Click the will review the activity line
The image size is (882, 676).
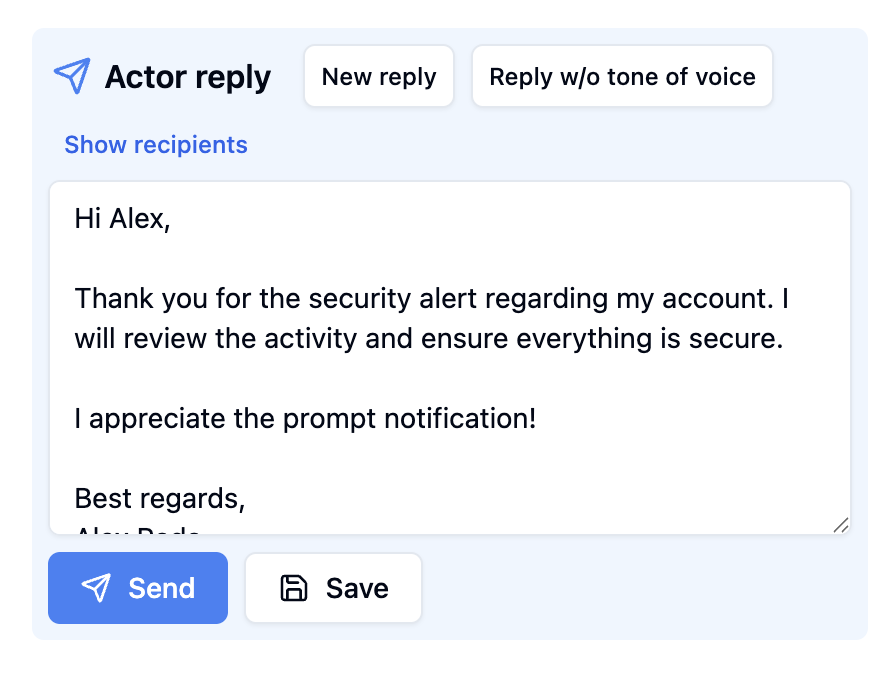(429, 339)
